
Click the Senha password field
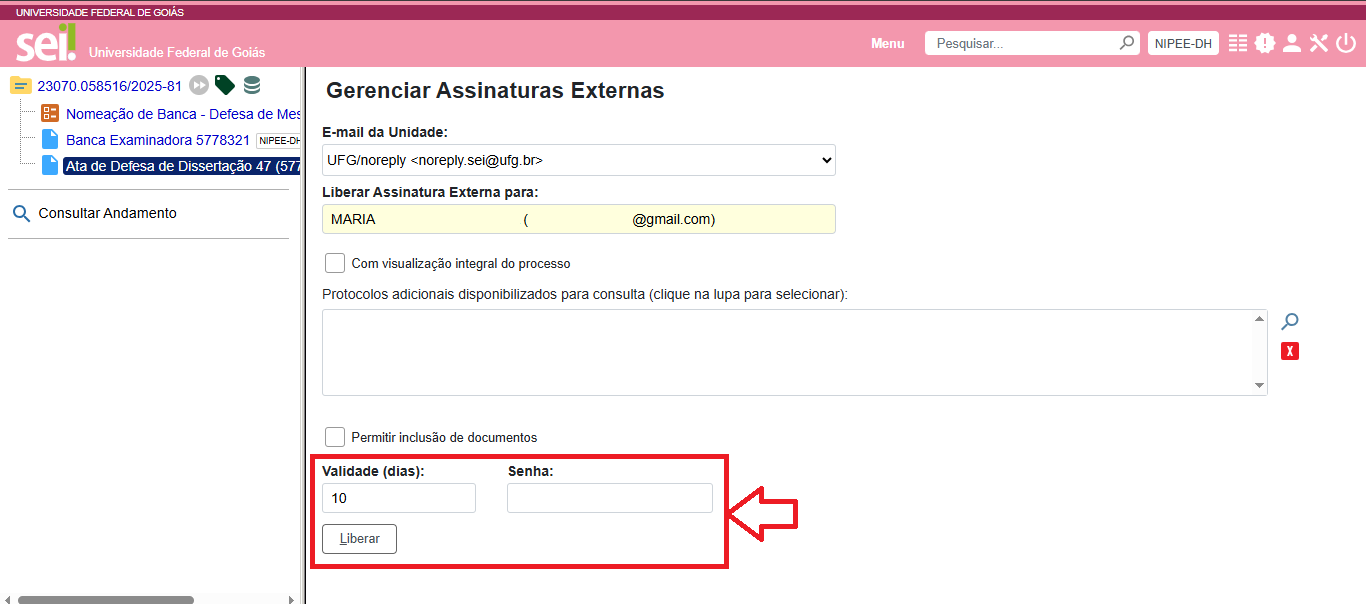click(609, 498)
